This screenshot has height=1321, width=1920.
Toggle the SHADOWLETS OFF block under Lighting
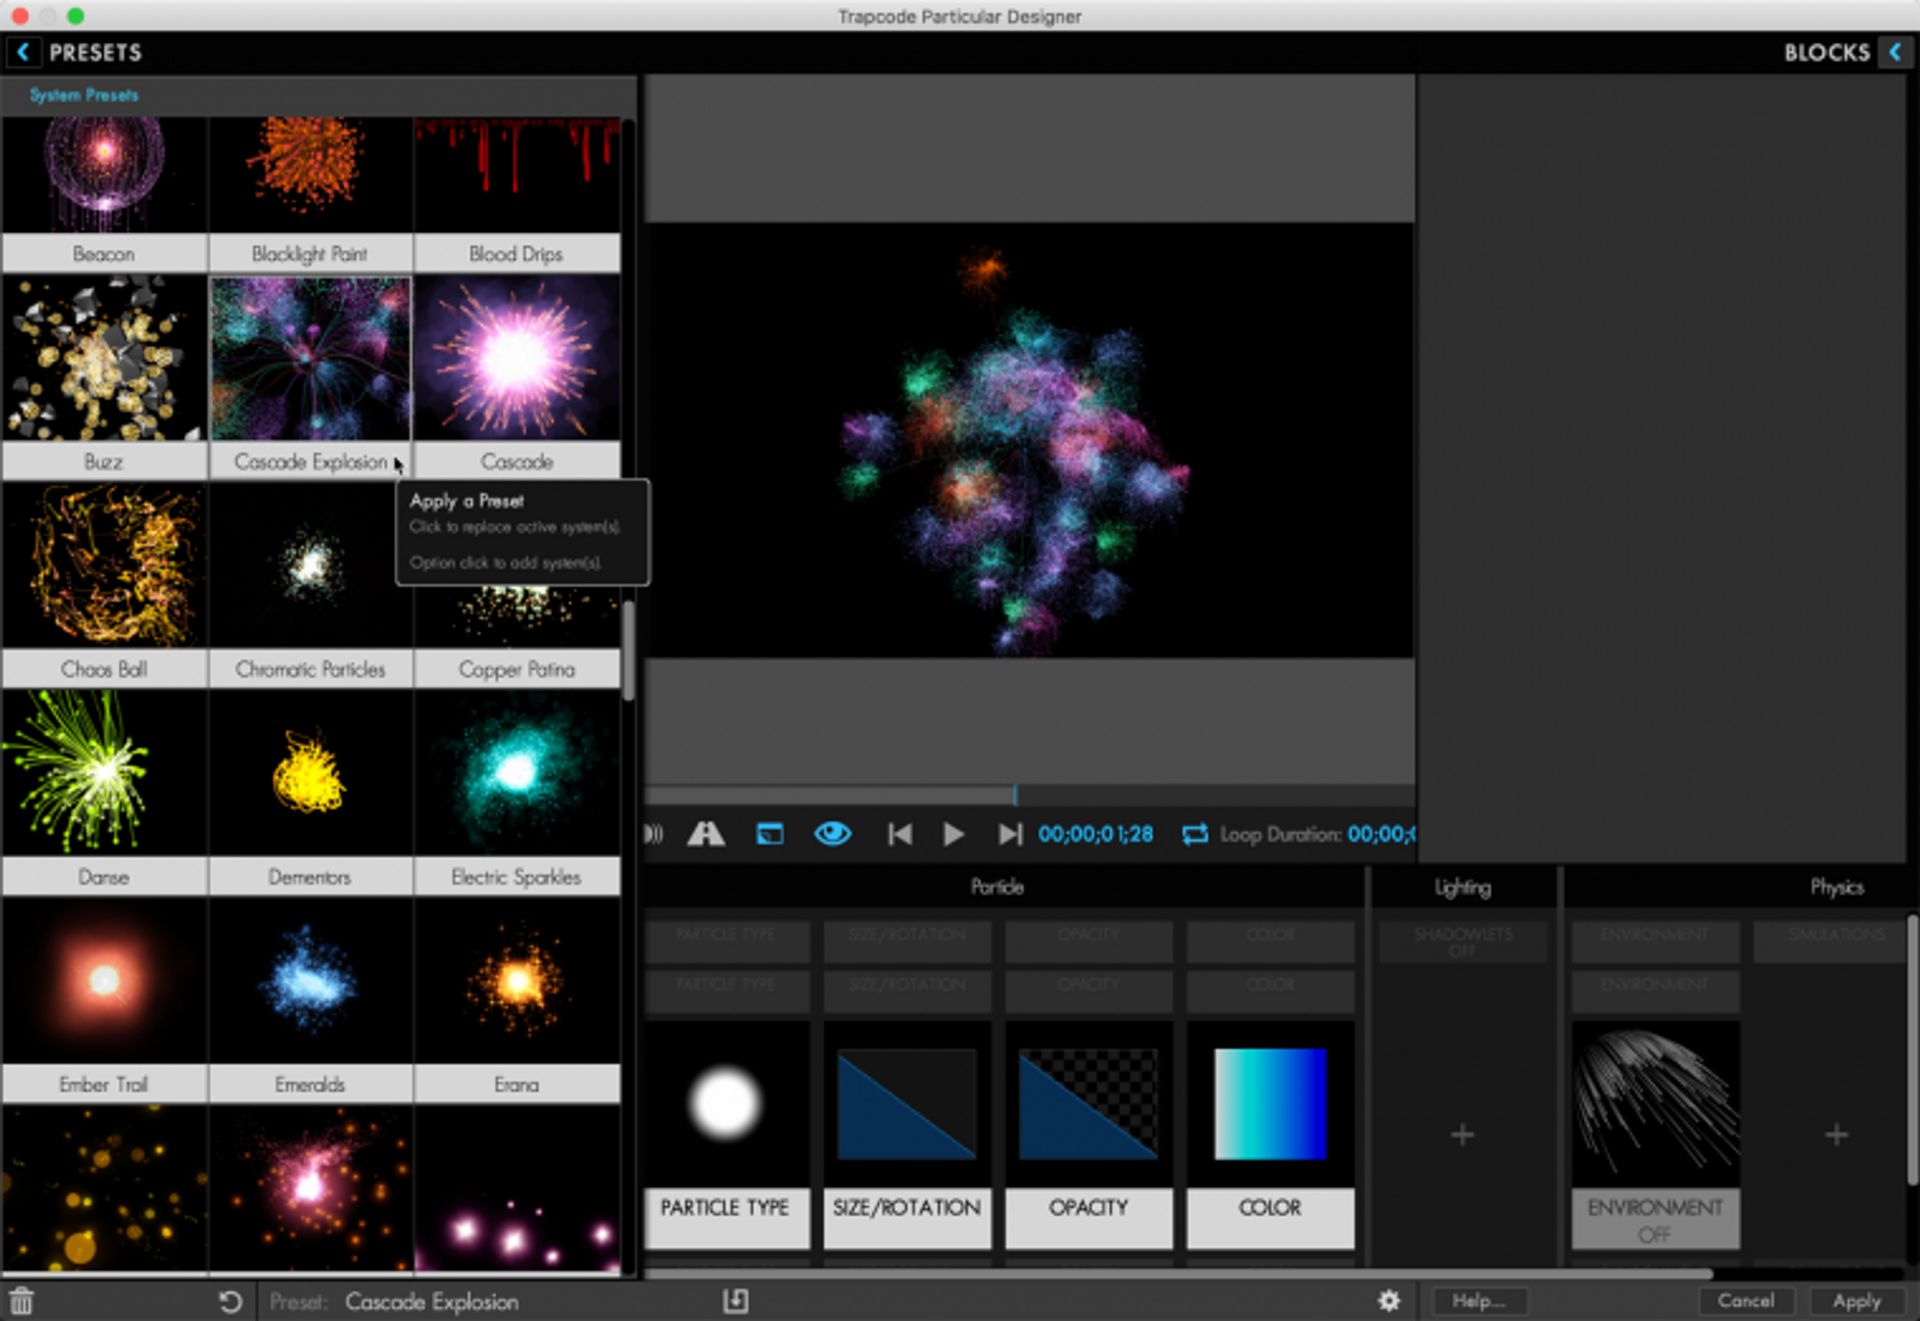pyautogui.click(x=1462, y=941)
